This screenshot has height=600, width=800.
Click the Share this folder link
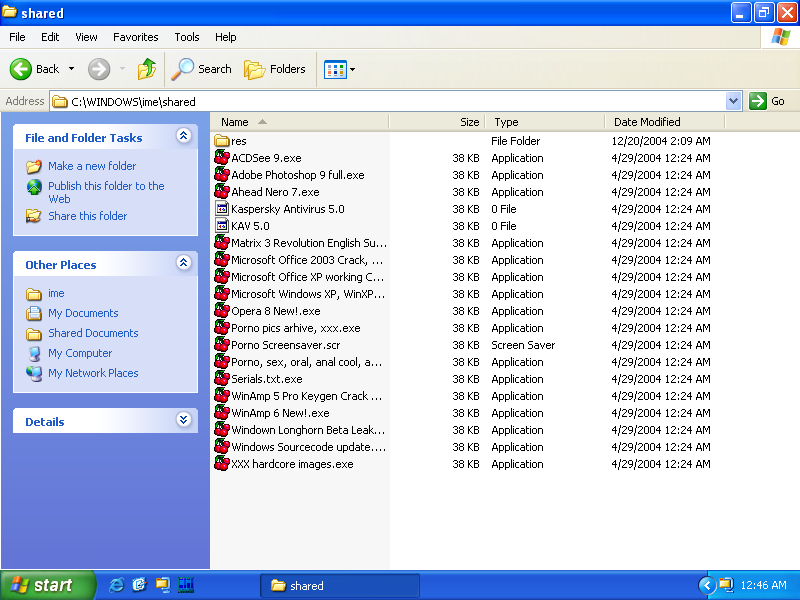[88, 216]
